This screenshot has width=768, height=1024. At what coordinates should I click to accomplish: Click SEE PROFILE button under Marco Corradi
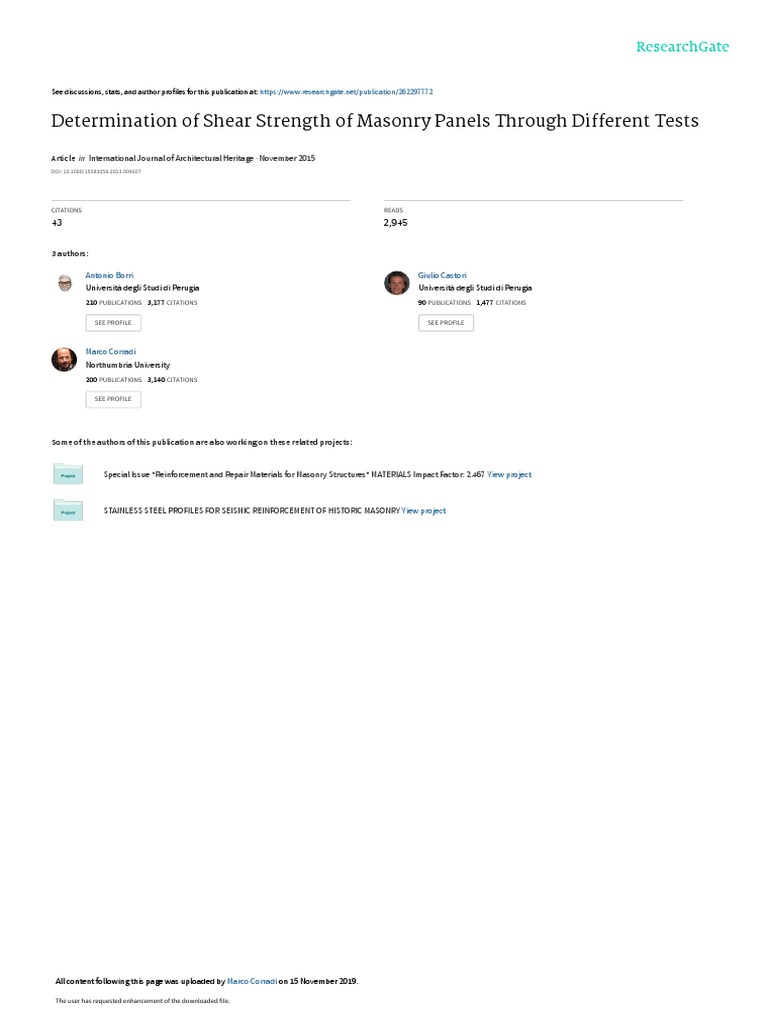tap(113, 399)
